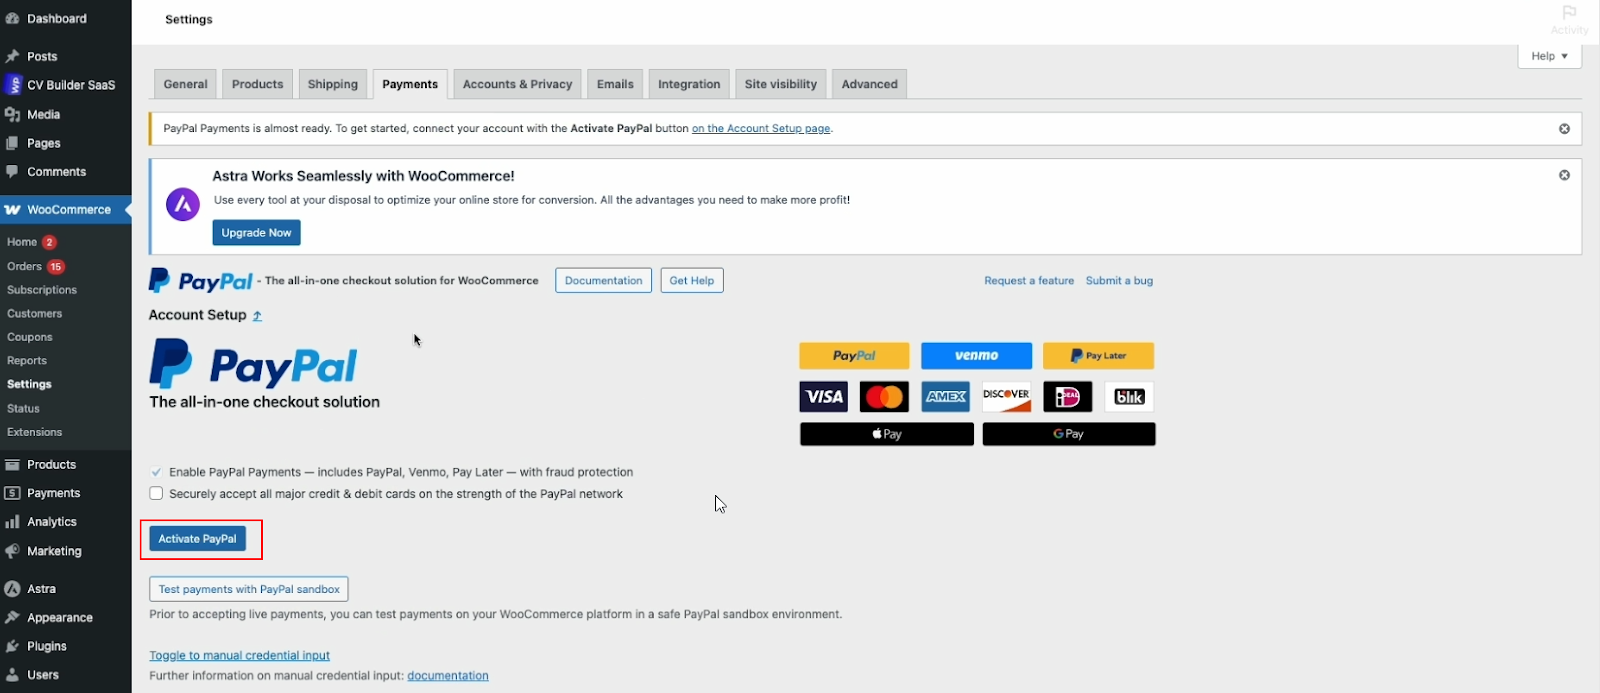The width and height of the screenshot is (1600, 693).
Task: Click the WooCommerce logo icon
Action: coord(13,210)
